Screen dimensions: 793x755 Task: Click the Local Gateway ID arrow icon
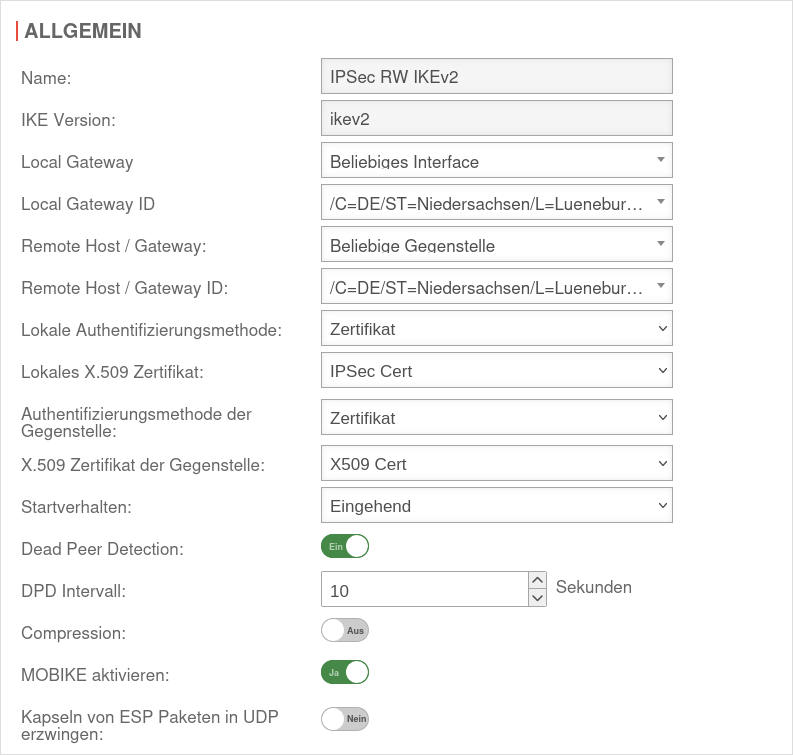pyautogui.click(x=661, y=202)
